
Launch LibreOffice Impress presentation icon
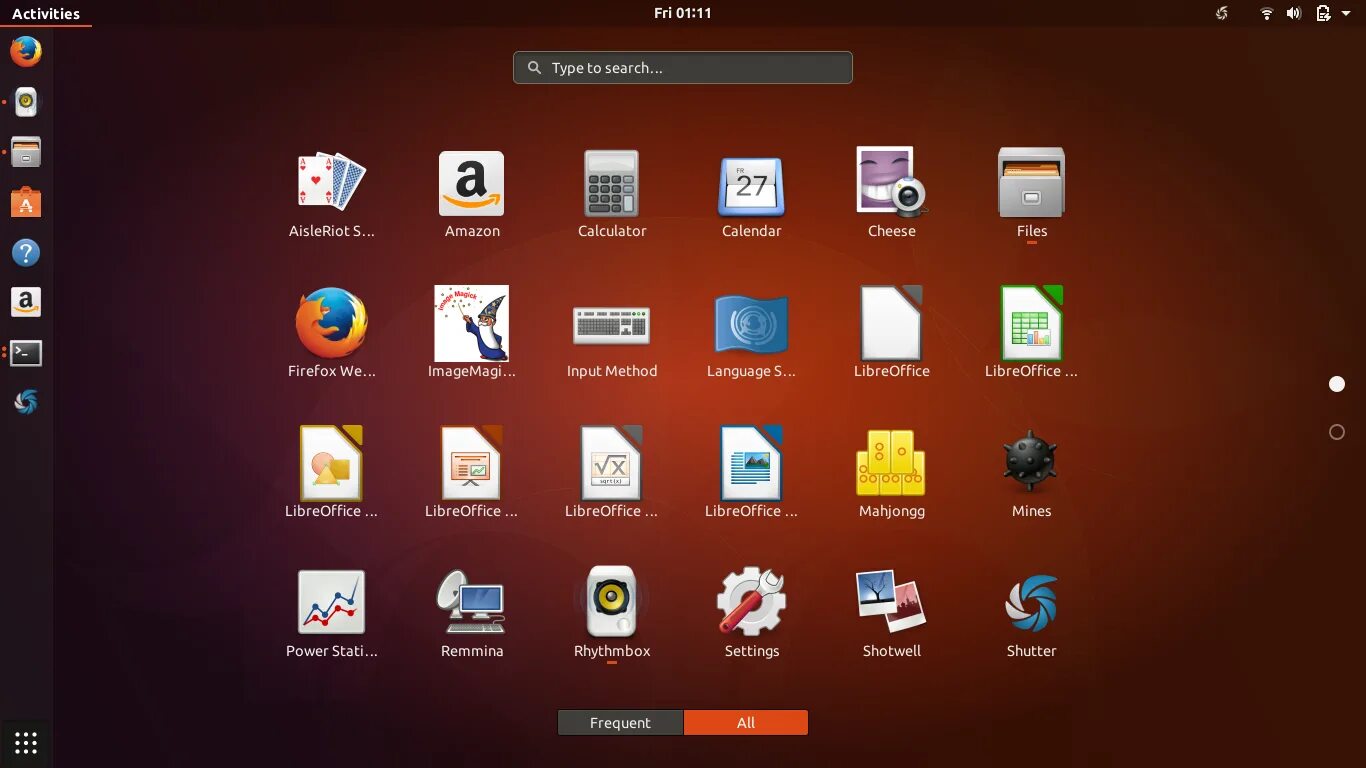click(472, 475)
